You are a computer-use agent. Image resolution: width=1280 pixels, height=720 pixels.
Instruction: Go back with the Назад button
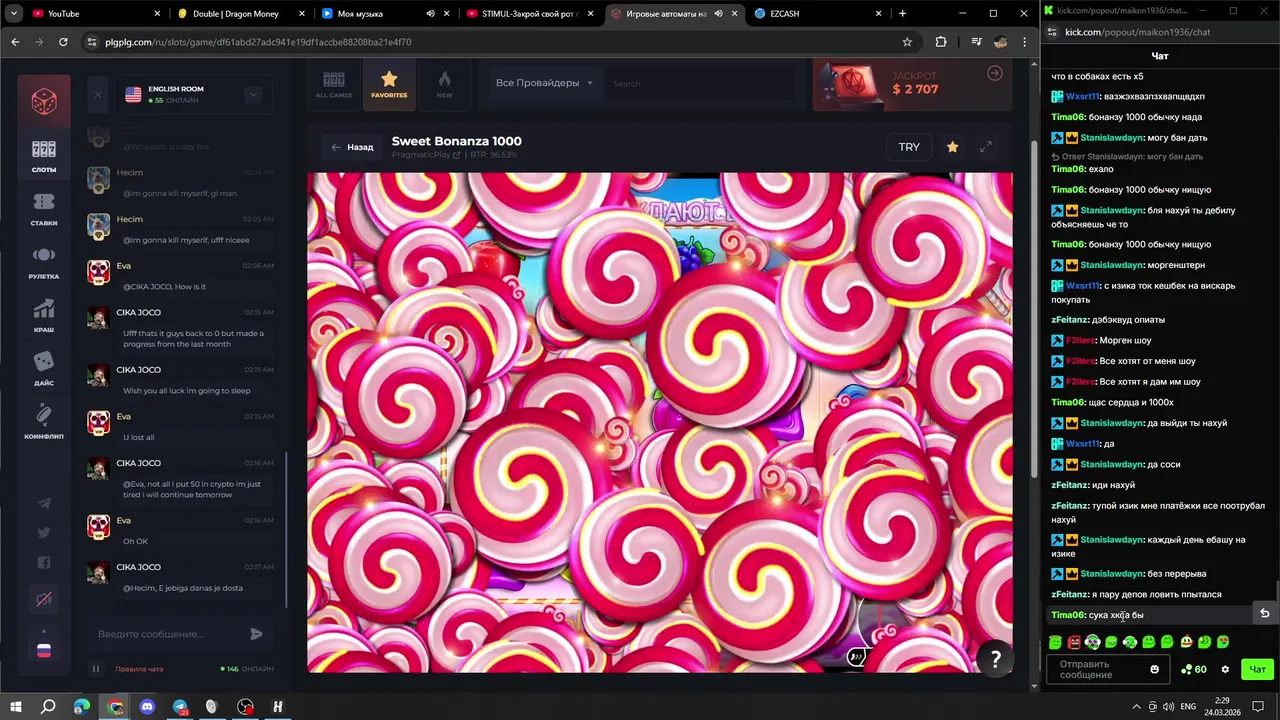click(351, 147)
